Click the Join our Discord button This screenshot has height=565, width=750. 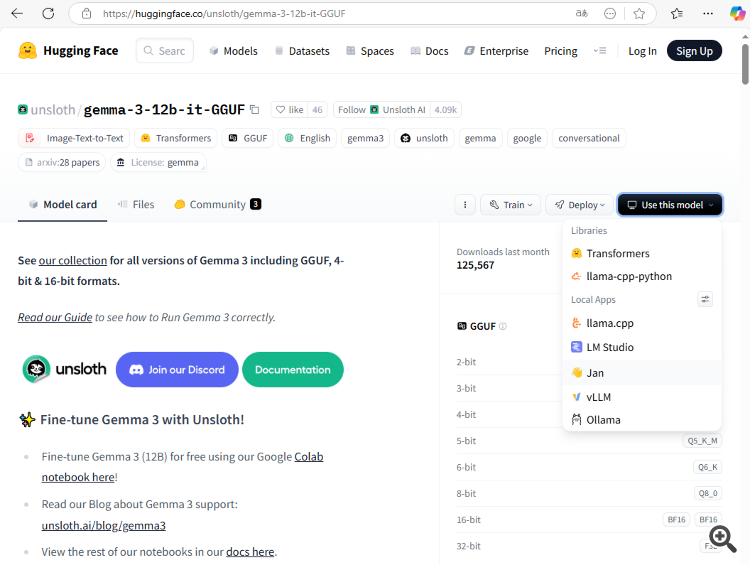(x=177, y=370)
